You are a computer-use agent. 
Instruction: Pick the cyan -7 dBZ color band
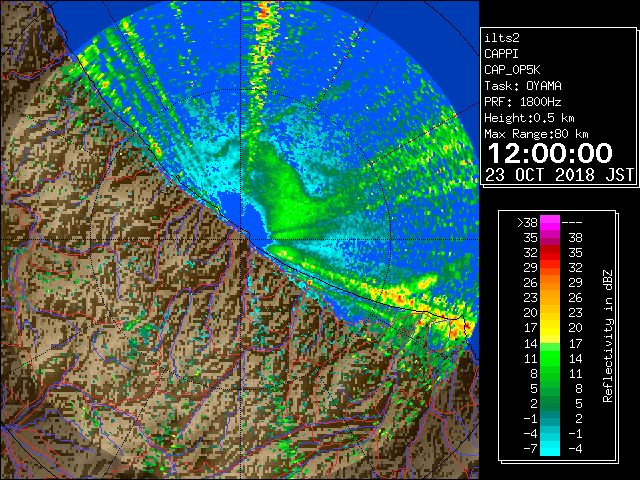click(x=550, y=449)
